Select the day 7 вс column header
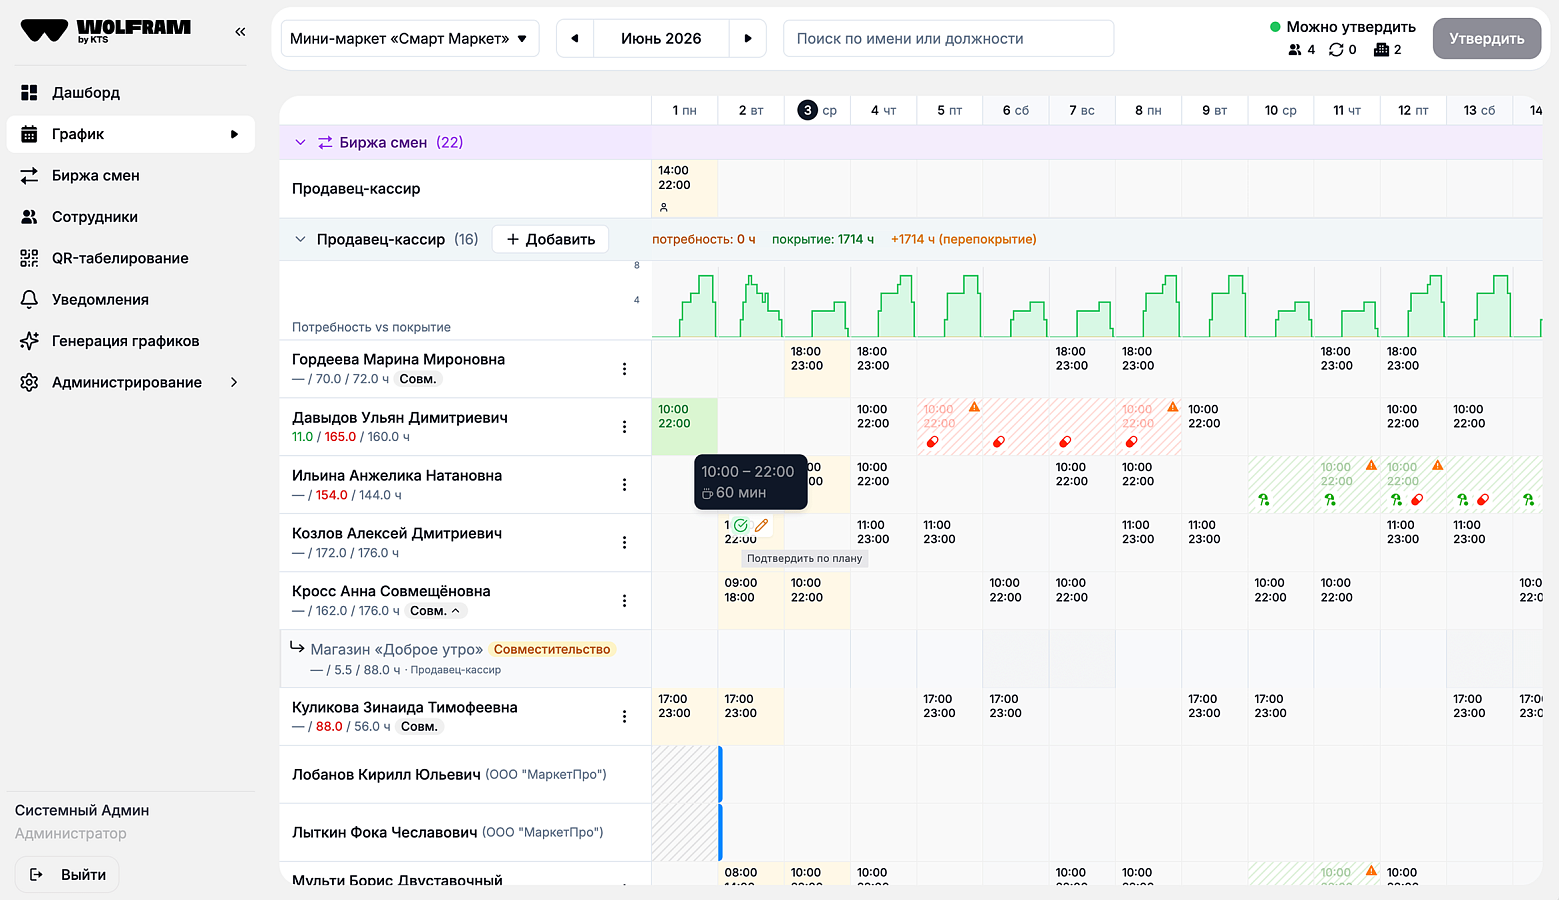This screenshot has width=1559, height=900. click(1082, 110)
